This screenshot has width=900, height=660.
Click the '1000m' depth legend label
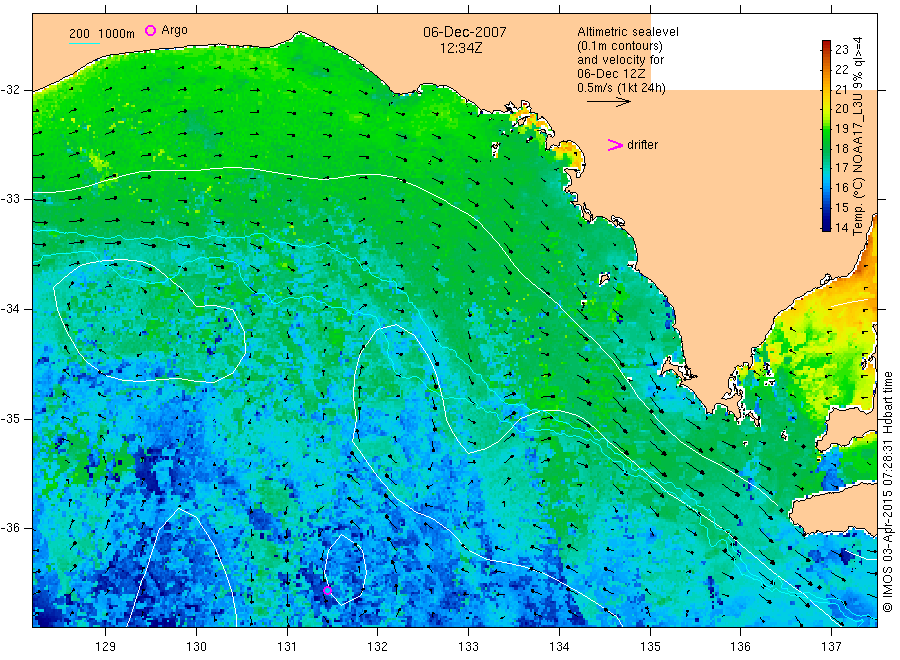tap(117, 34)
